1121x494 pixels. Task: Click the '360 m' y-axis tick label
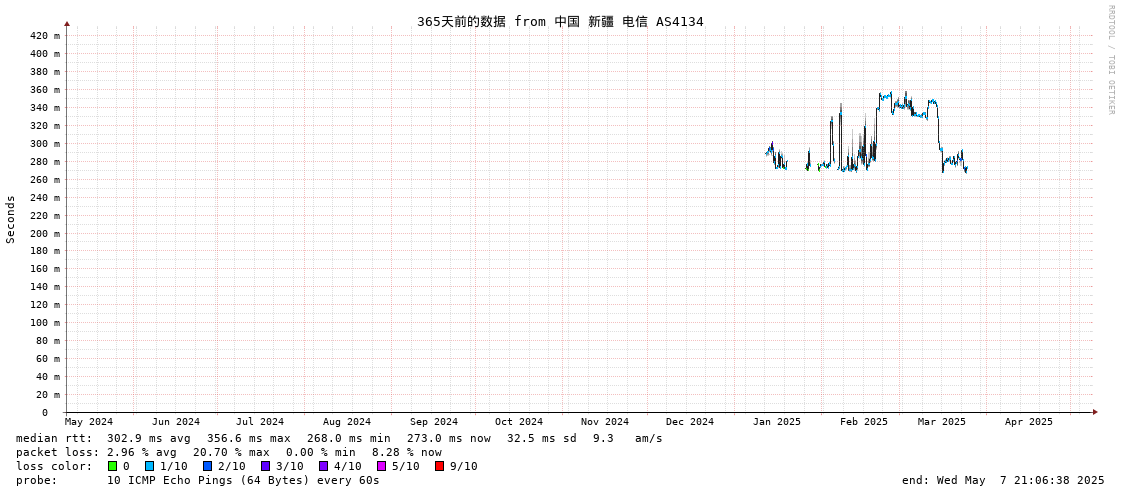pos(46,89)
